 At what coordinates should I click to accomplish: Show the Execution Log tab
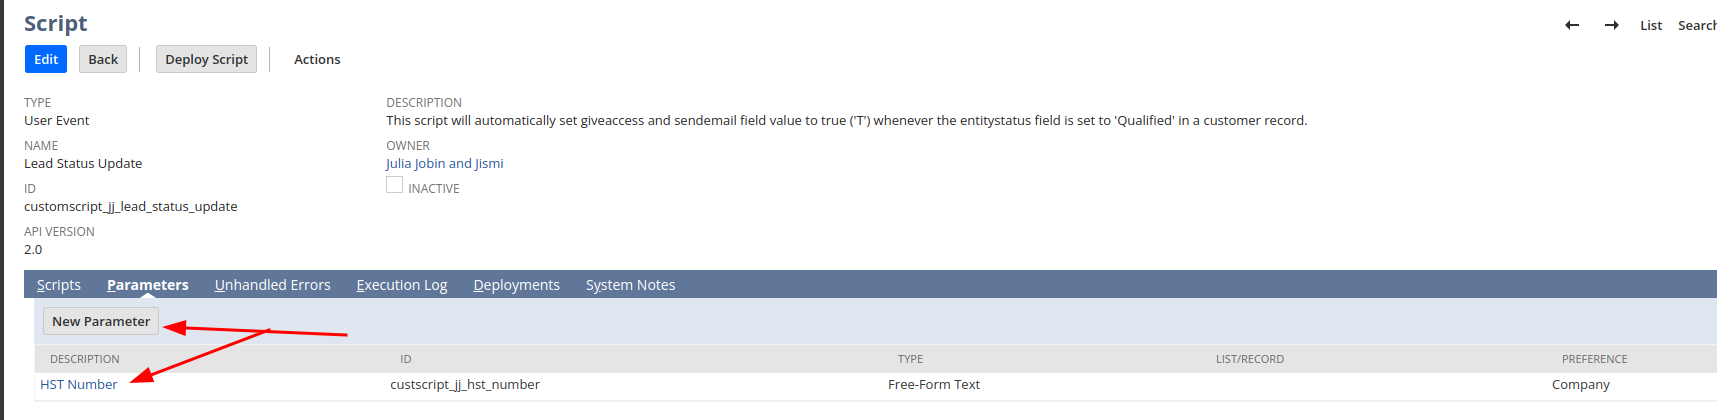402,285
